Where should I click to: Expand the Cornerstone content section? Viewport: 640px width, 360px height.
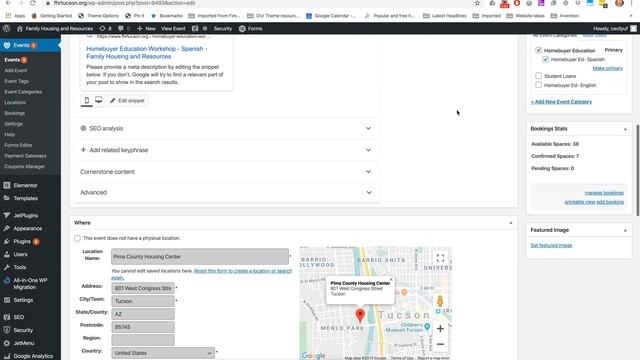tap(227, 172)
